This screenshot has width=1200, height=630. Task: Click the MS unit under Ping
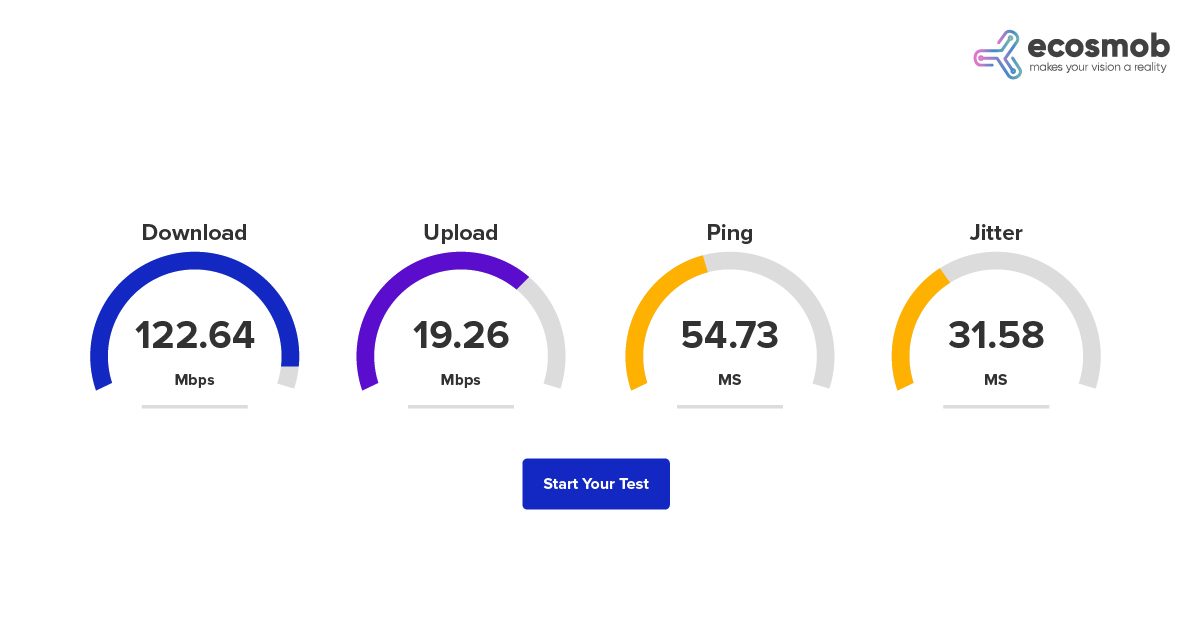tap(730, 380)
